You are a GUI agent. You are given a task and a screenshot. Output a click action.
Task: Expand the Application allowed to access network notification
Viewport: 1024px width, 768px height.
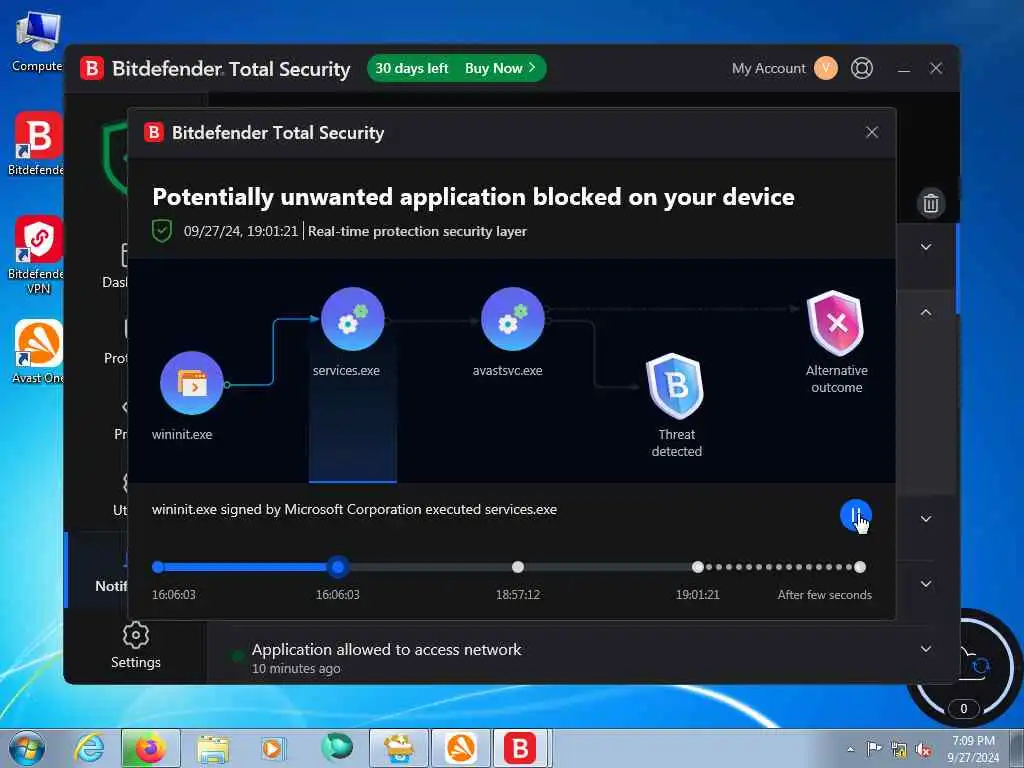coord(925,648)
